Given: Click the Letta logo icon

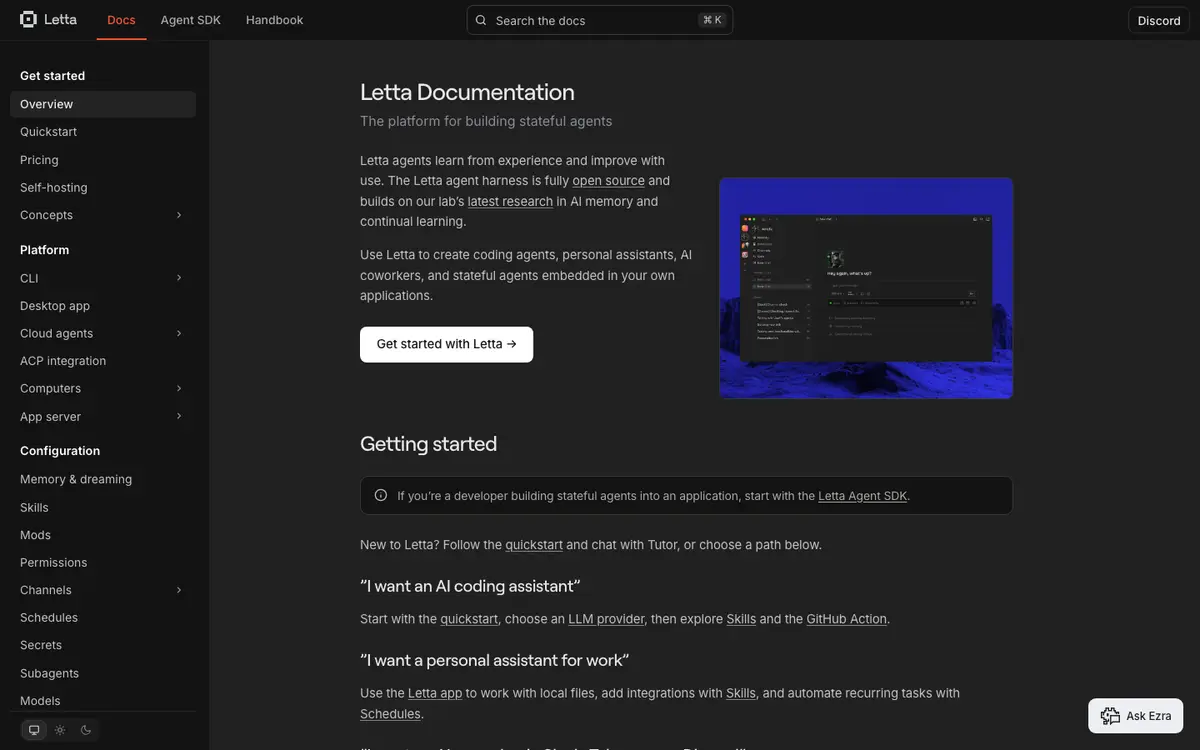Looking at the screenshot, I should tap(28, 19).
